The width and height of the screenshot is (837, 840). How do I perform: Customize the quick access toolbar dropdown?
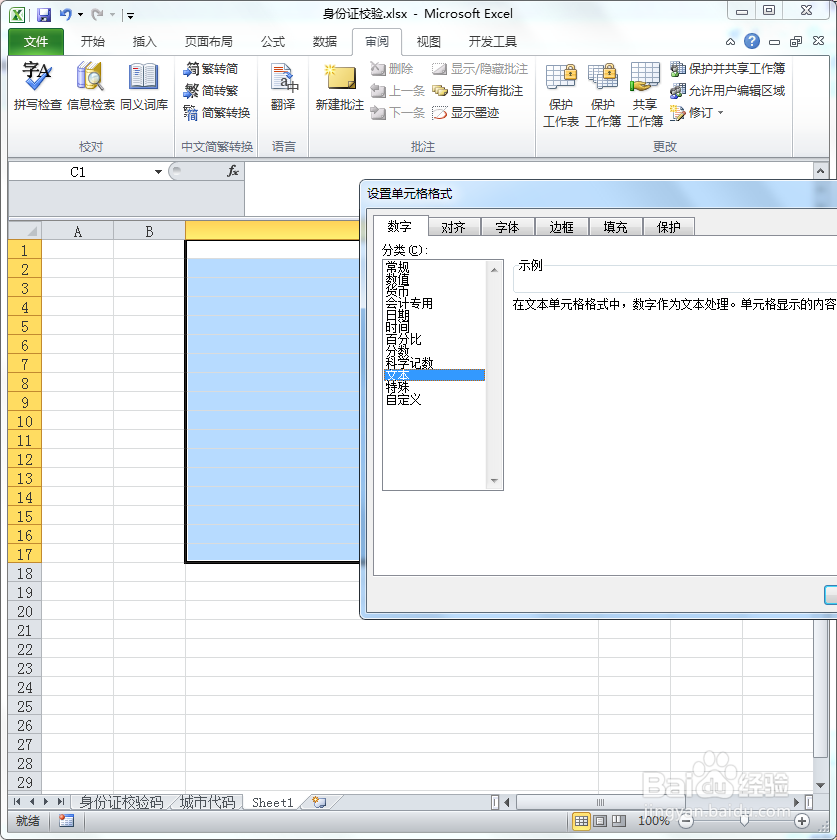point(130,16)
